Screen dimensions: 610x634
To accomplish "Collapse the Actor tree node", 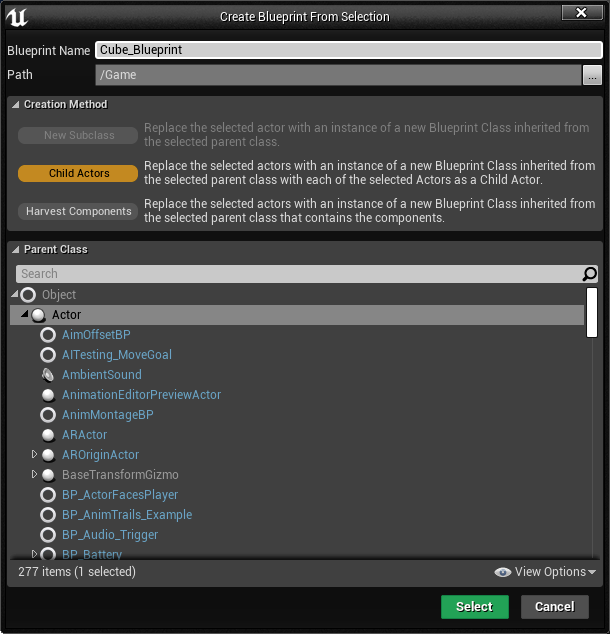I will pyautogui.click(x=25, y=313).
